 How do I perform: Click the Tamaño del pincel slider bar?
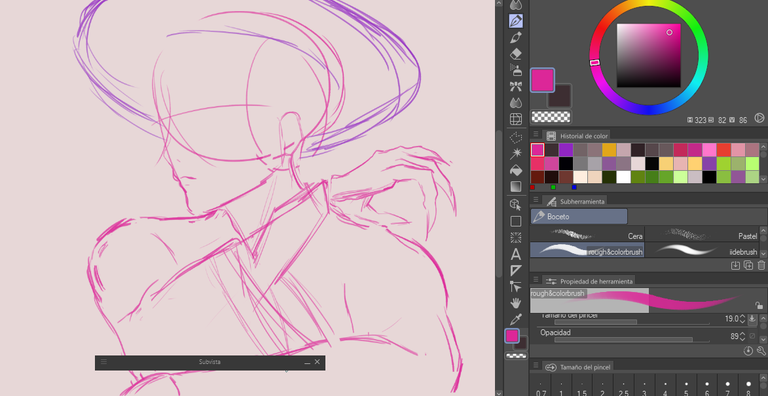click(x=632, y=322)
